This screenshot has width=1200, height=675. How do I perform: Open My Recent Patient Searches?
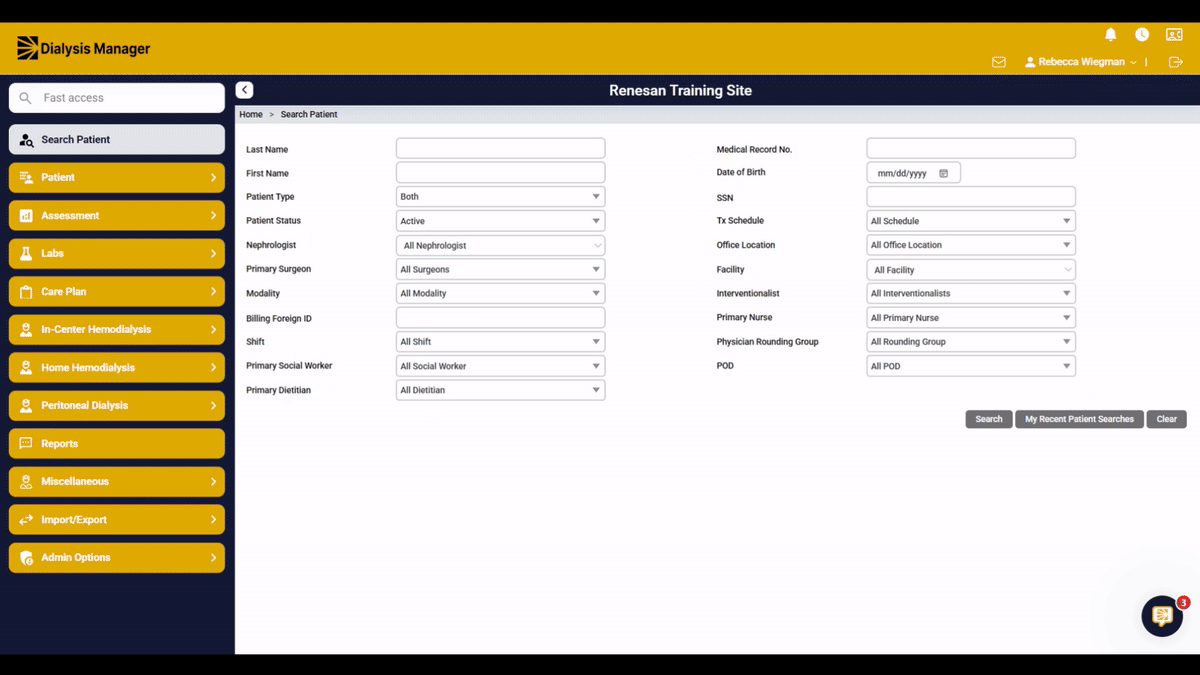pos(1079,419)
